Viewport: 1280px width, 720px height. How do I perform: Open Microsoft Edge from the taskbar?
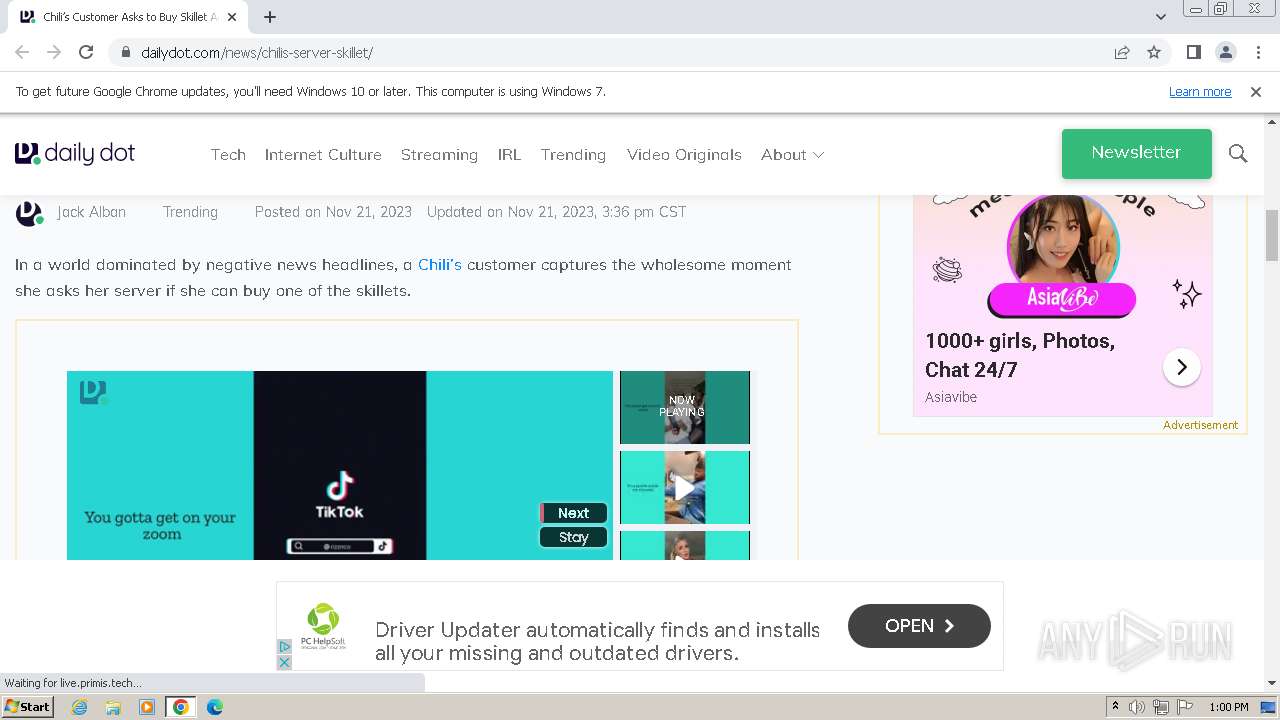pyautogui.click(x=215, y=707)
